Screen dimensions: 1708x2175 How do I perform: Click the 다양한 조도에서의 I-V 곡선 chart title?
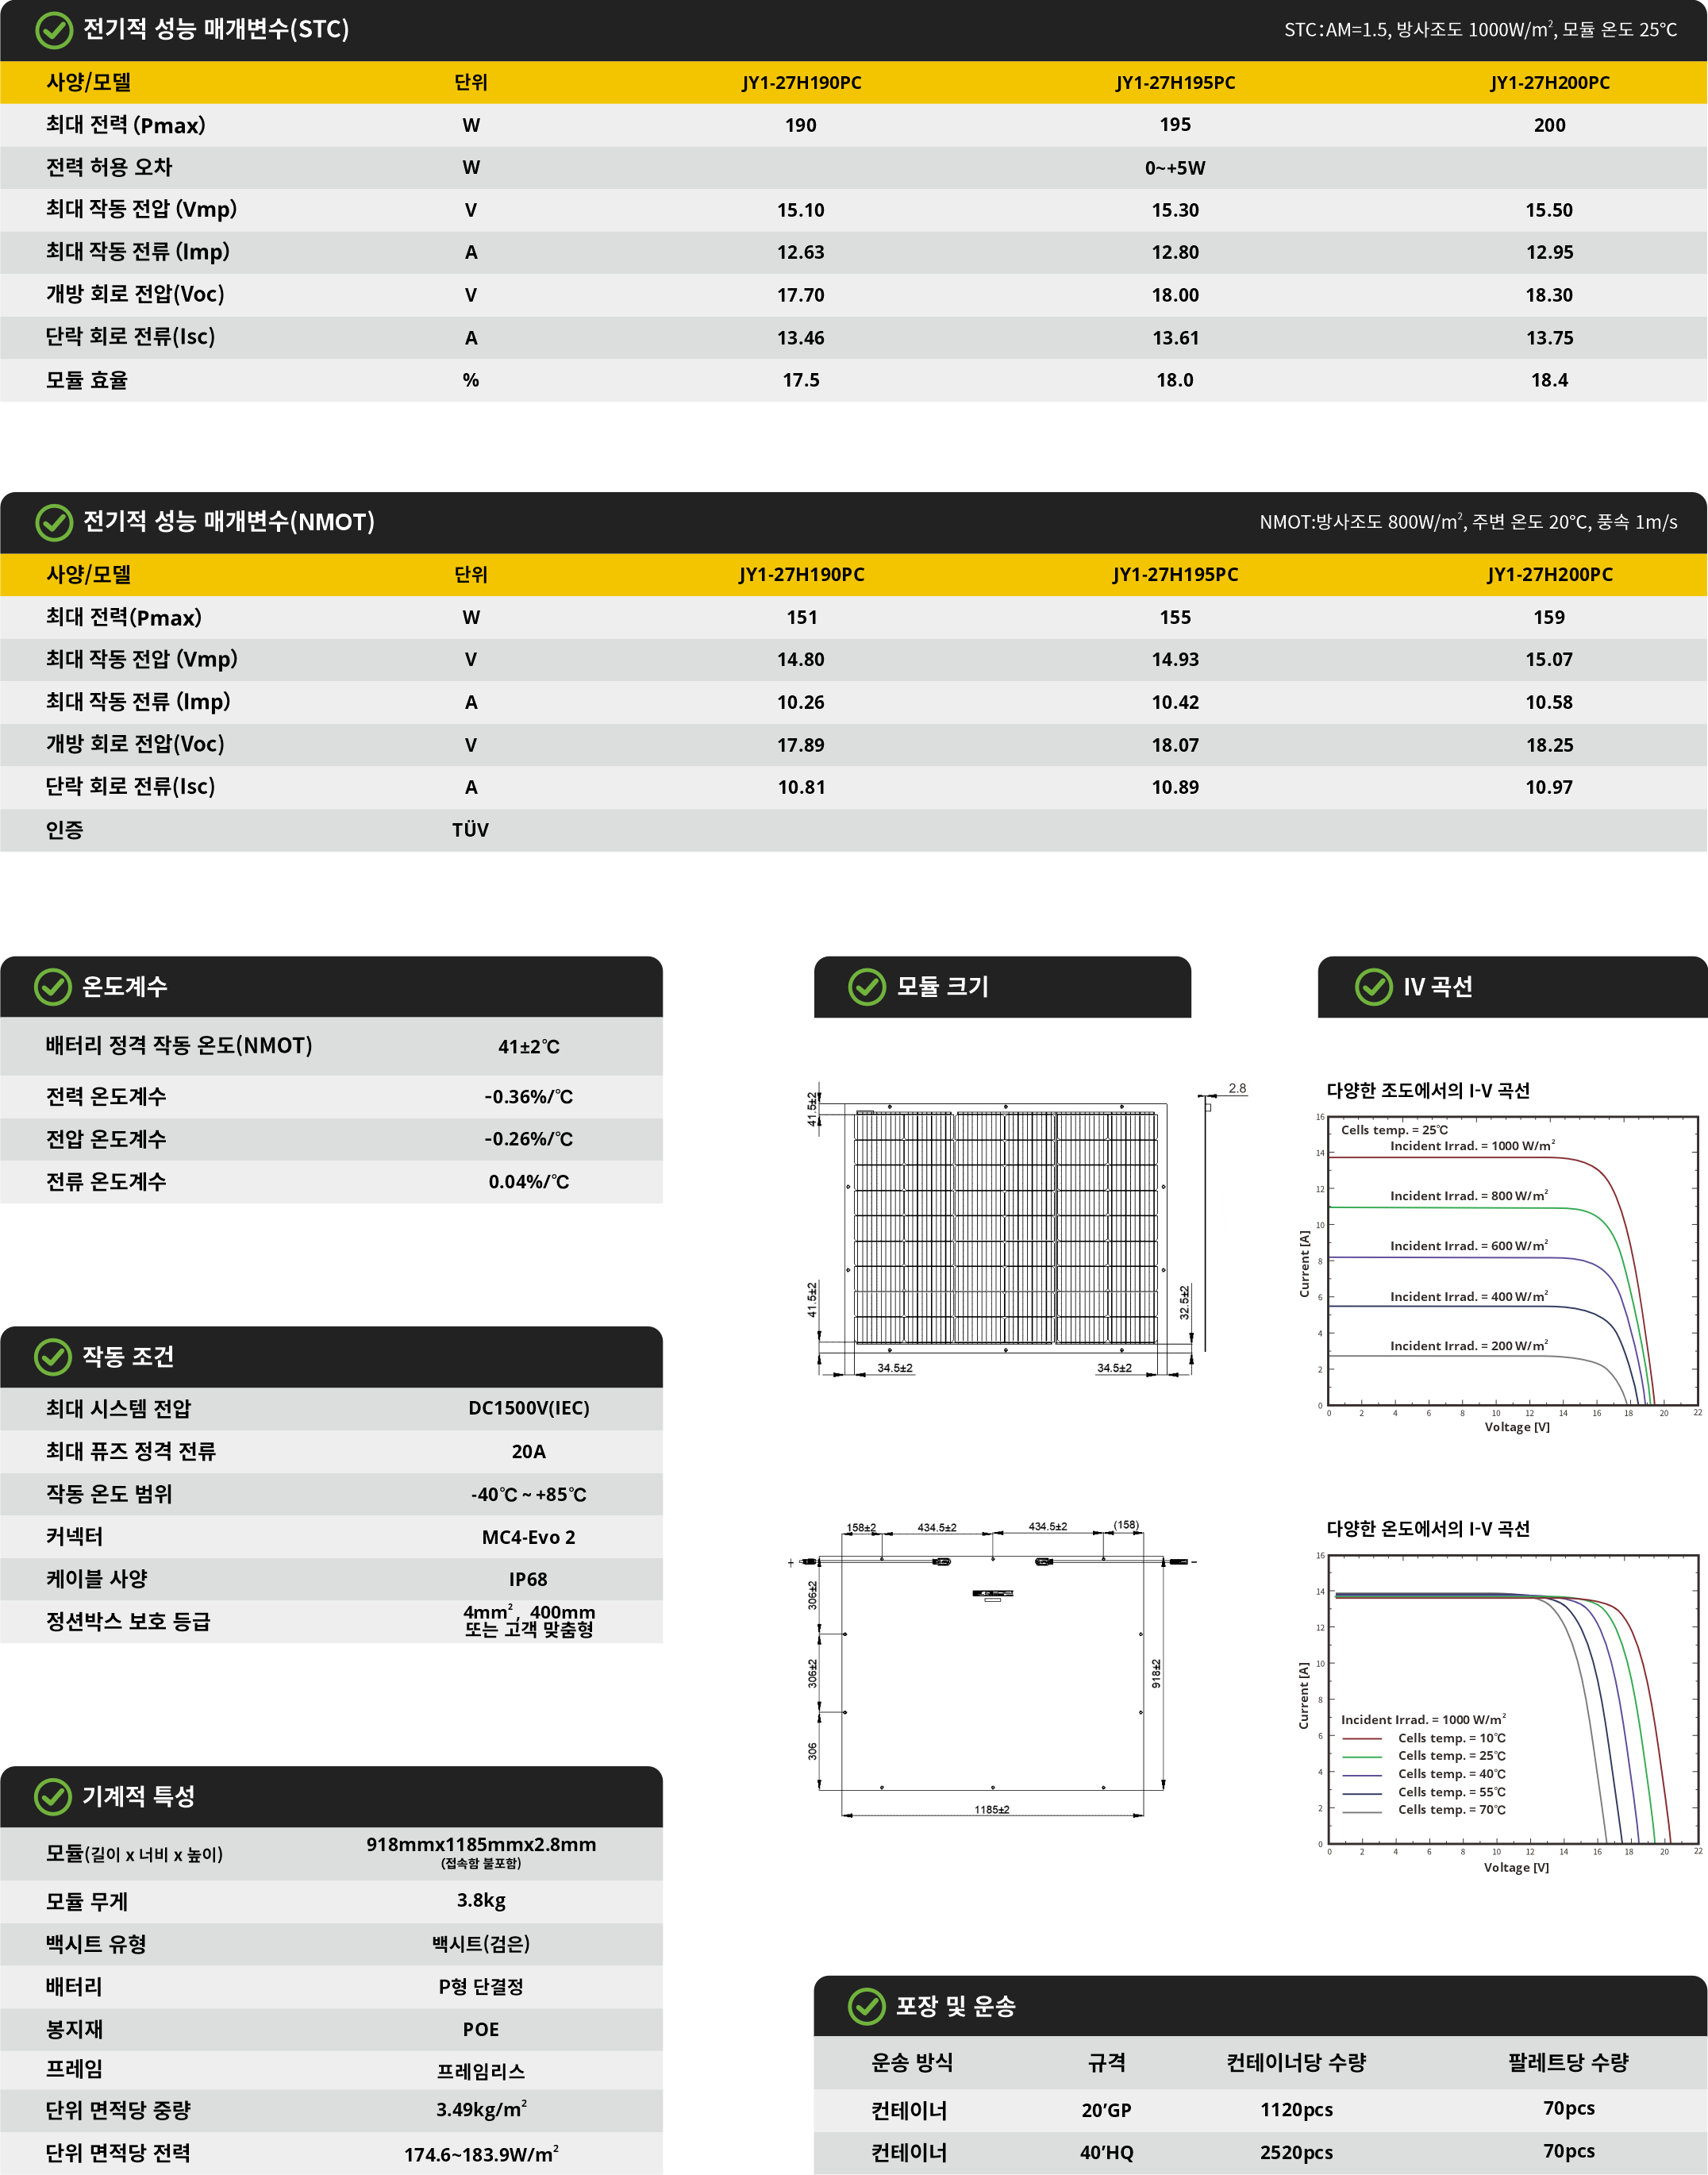tap(1428, 1091)
